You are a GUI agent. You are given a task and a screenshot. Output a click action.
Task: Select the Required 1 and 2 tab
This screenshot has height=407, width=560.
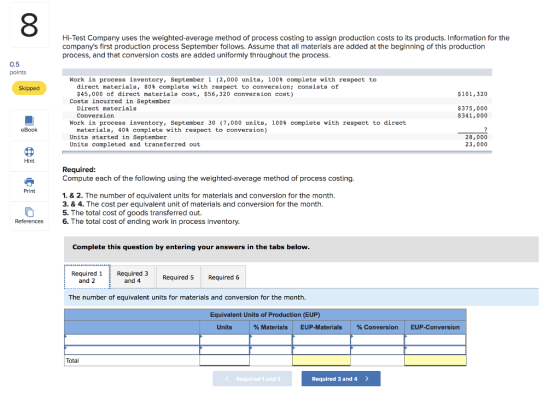[87, 277]
